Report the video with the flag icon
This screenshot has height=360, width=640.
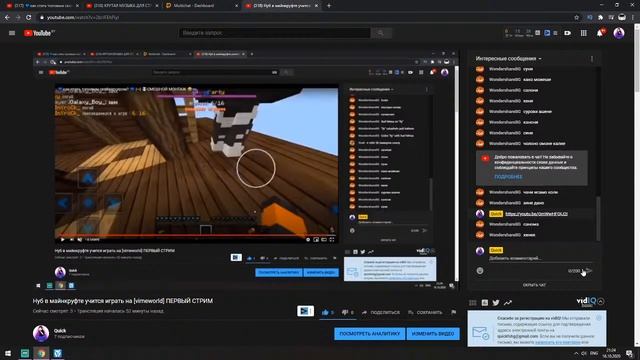[x=454, y=312]
